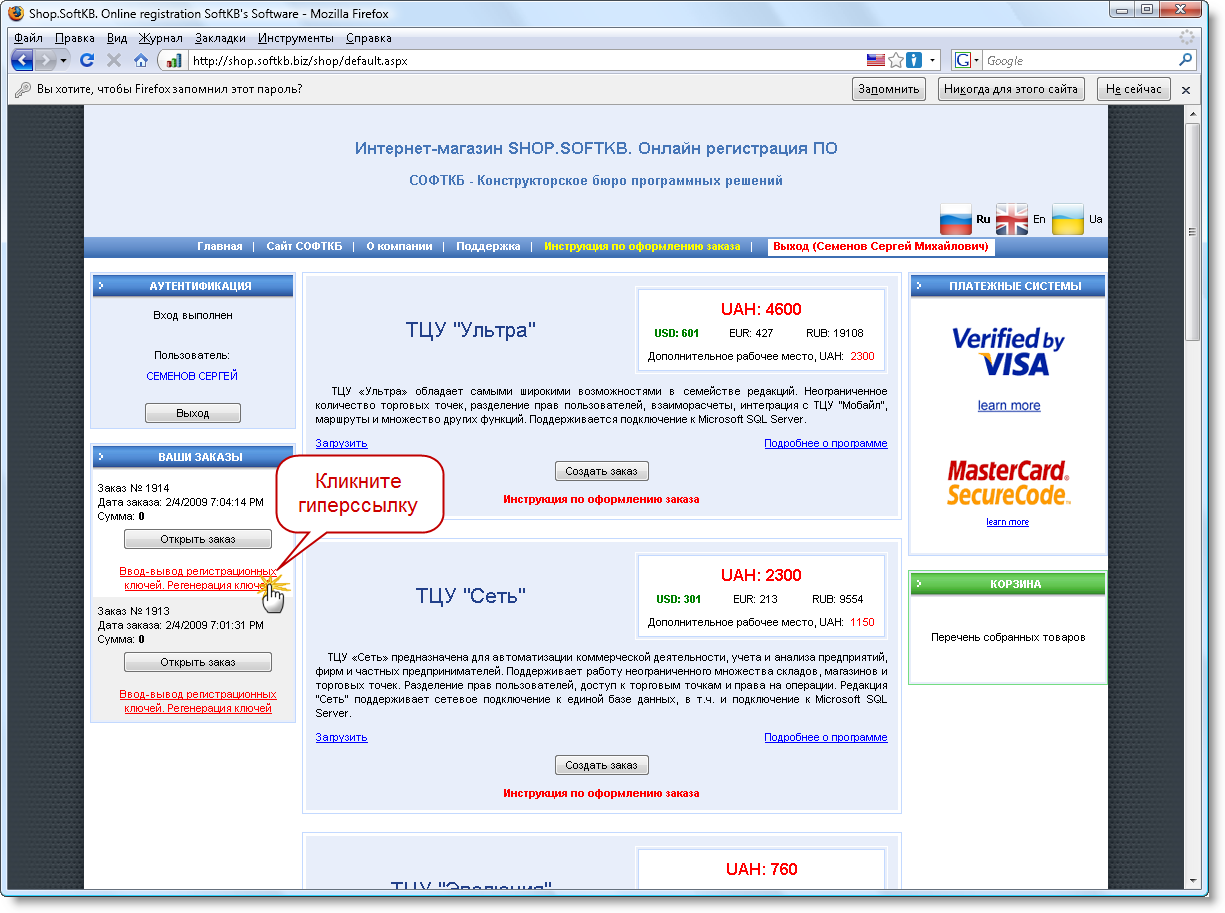Click the Verified by Visa logo
1225x913 pixels.
click(1008, 352)
